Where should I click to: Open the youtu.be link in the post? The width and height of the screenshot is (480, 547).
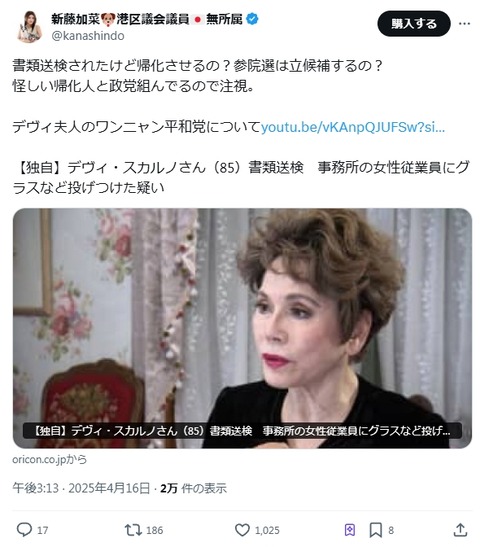[353, 127]
